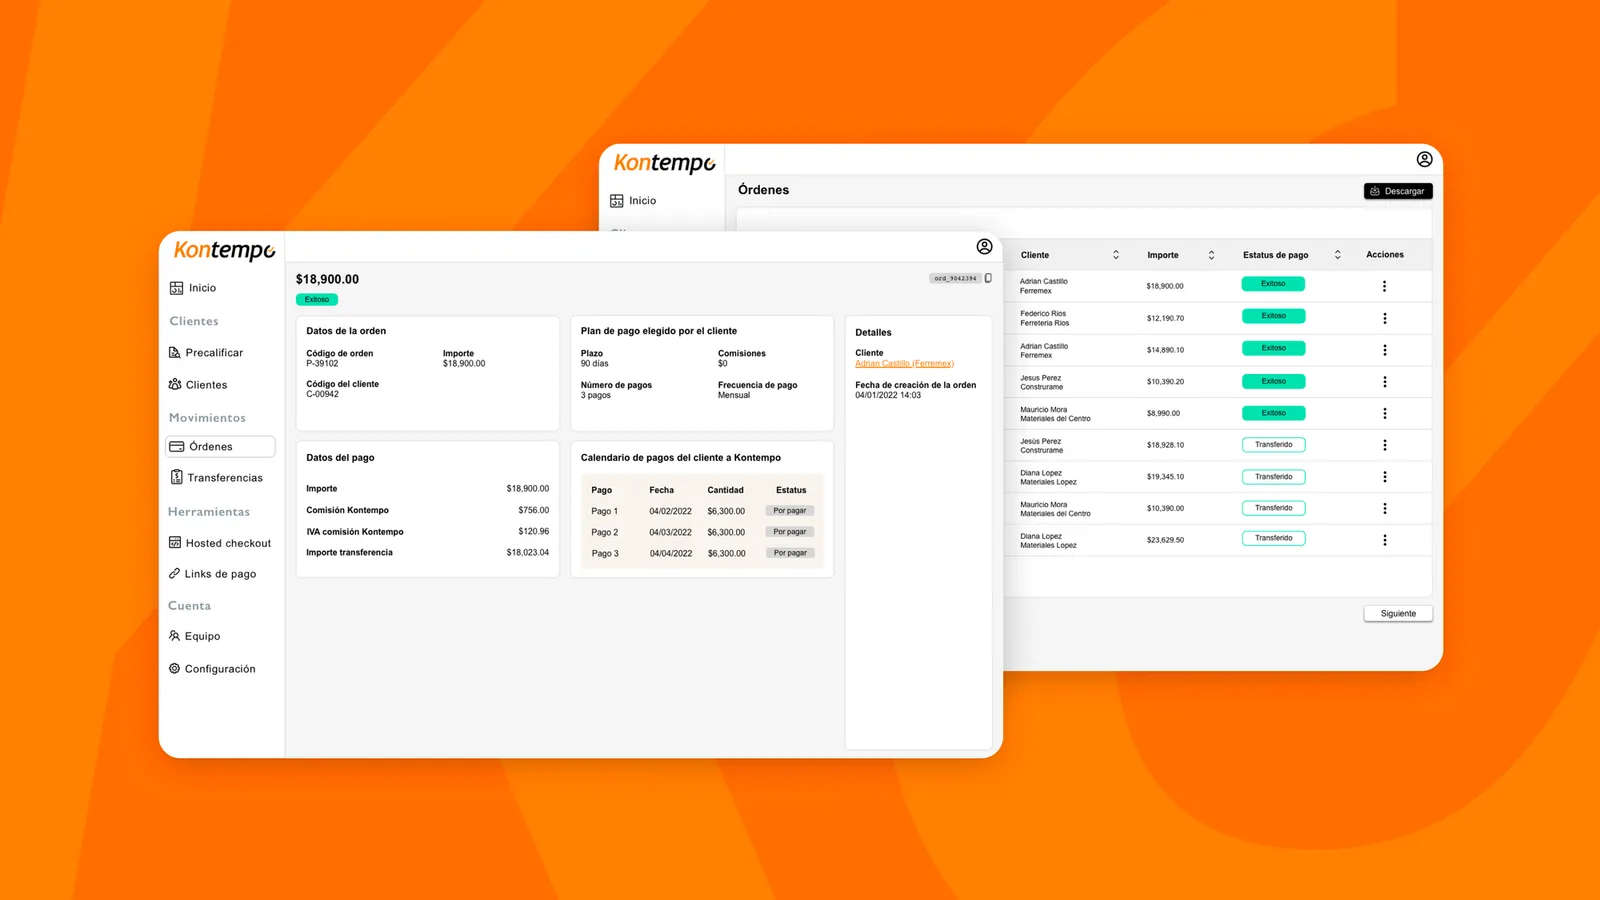Click the Pago 1 date 04/02/2022

670,511
